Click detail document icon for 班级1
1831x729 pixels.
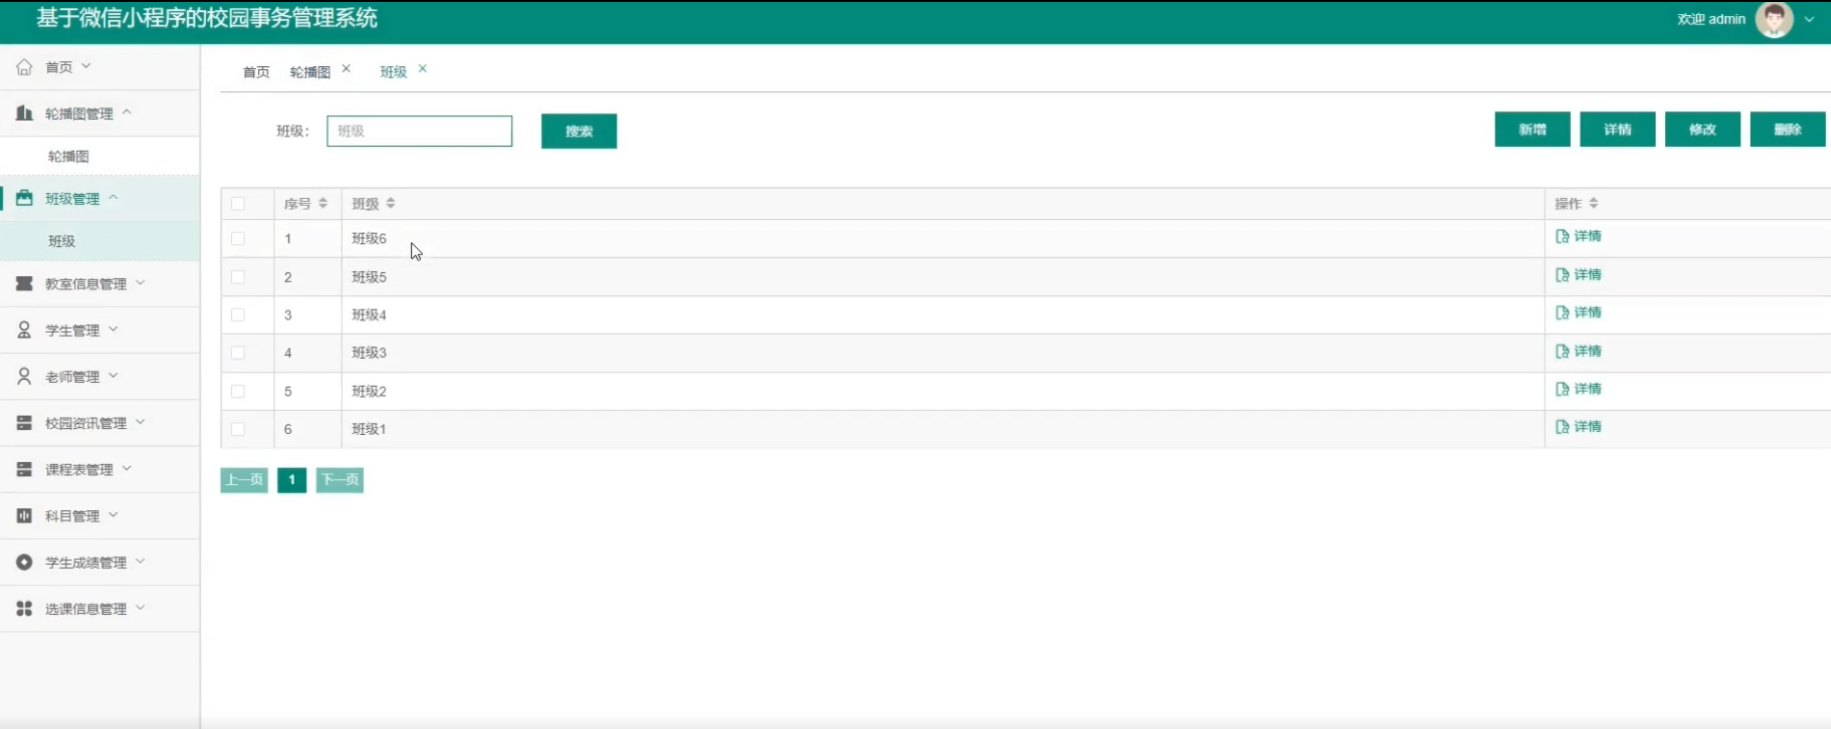pos(1562,427)
